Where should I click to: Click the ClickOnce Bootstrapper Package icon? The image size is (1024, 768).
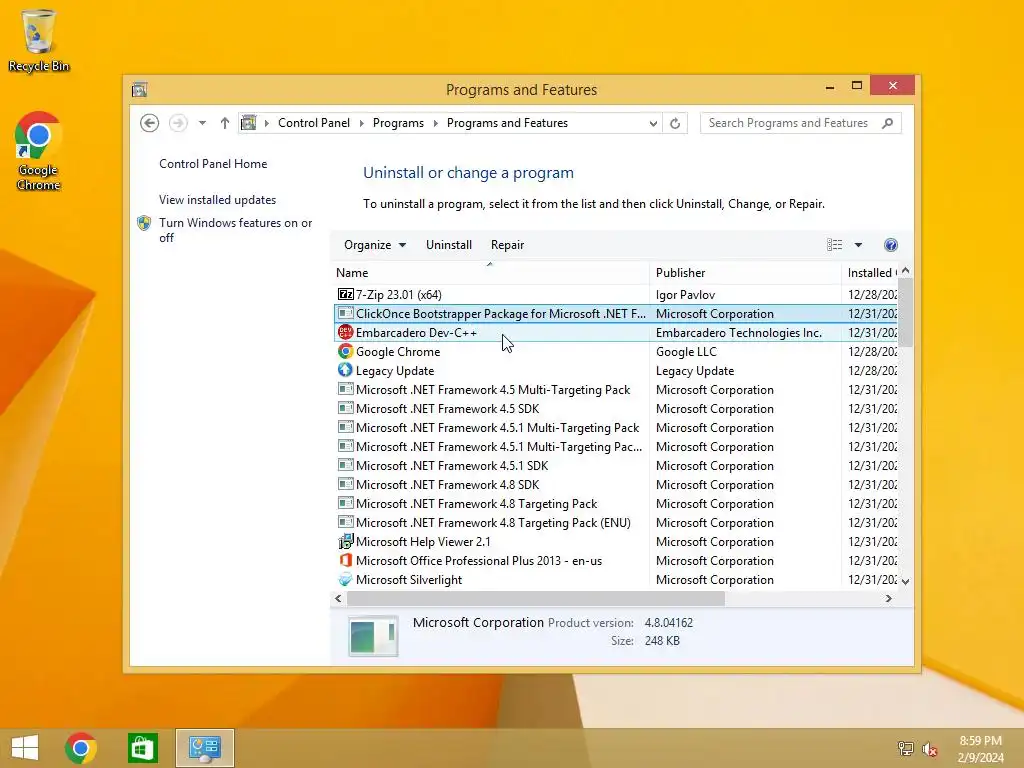point(345,313)
